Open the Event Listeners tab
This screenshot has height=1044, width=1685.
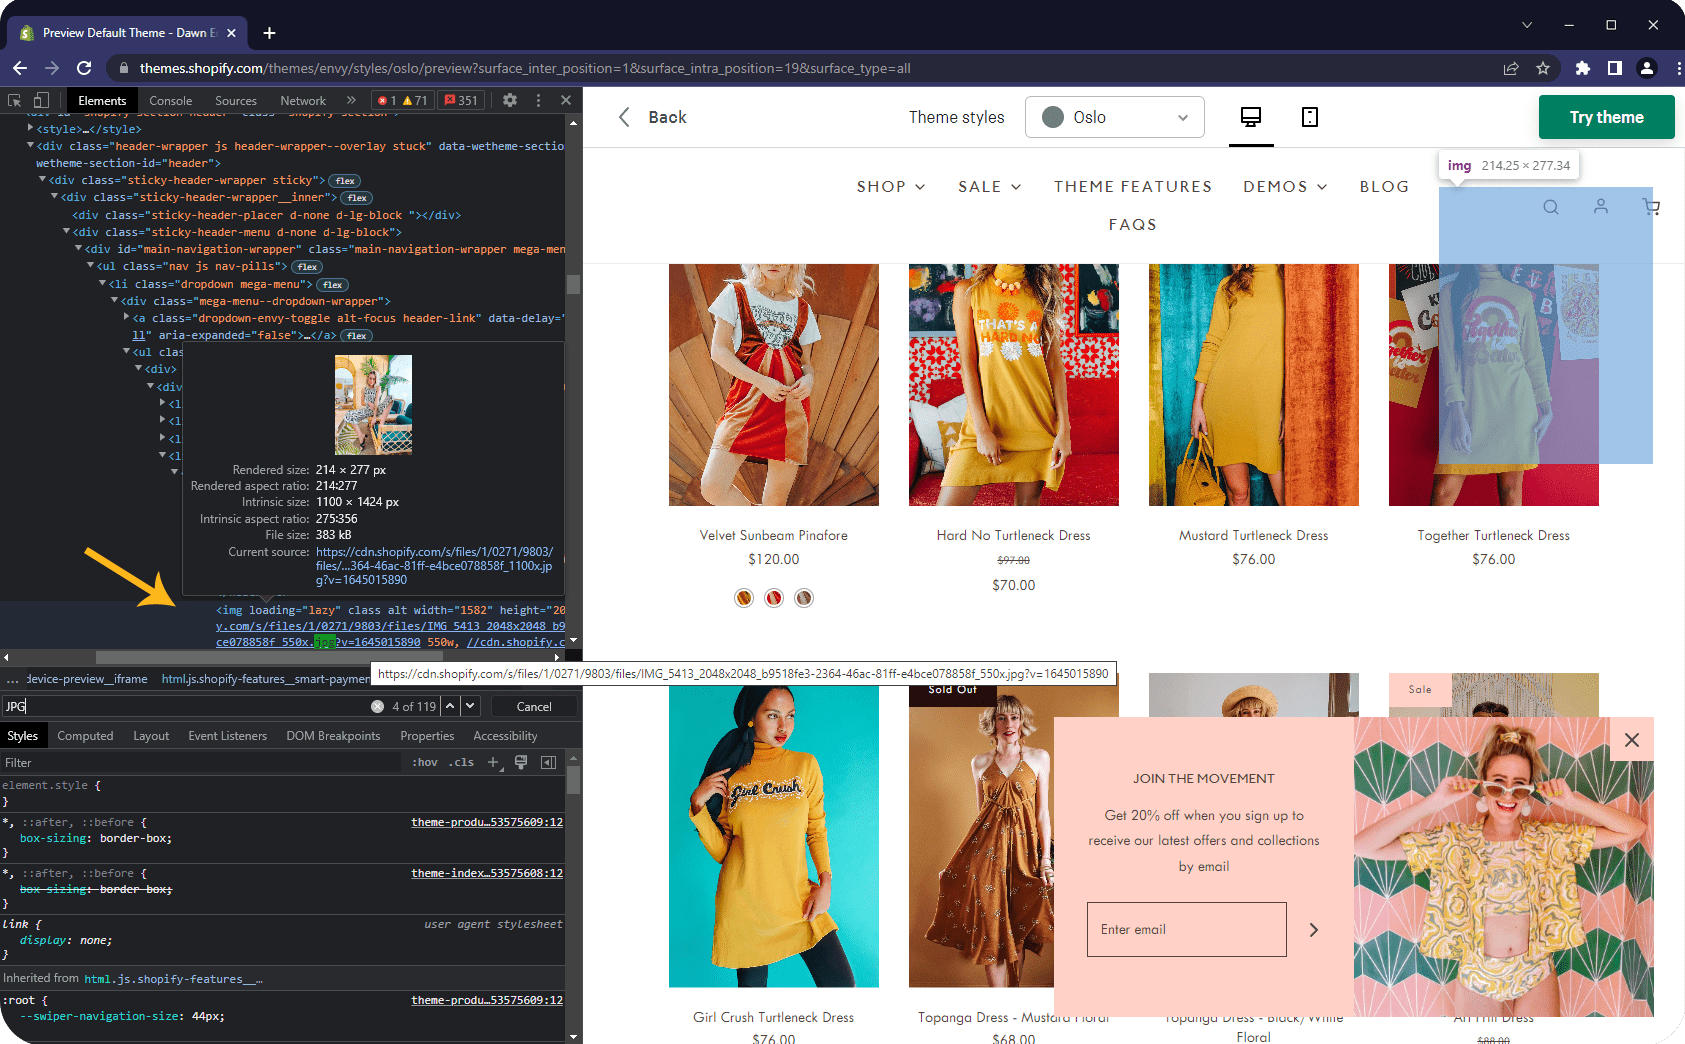coord(228,736)
